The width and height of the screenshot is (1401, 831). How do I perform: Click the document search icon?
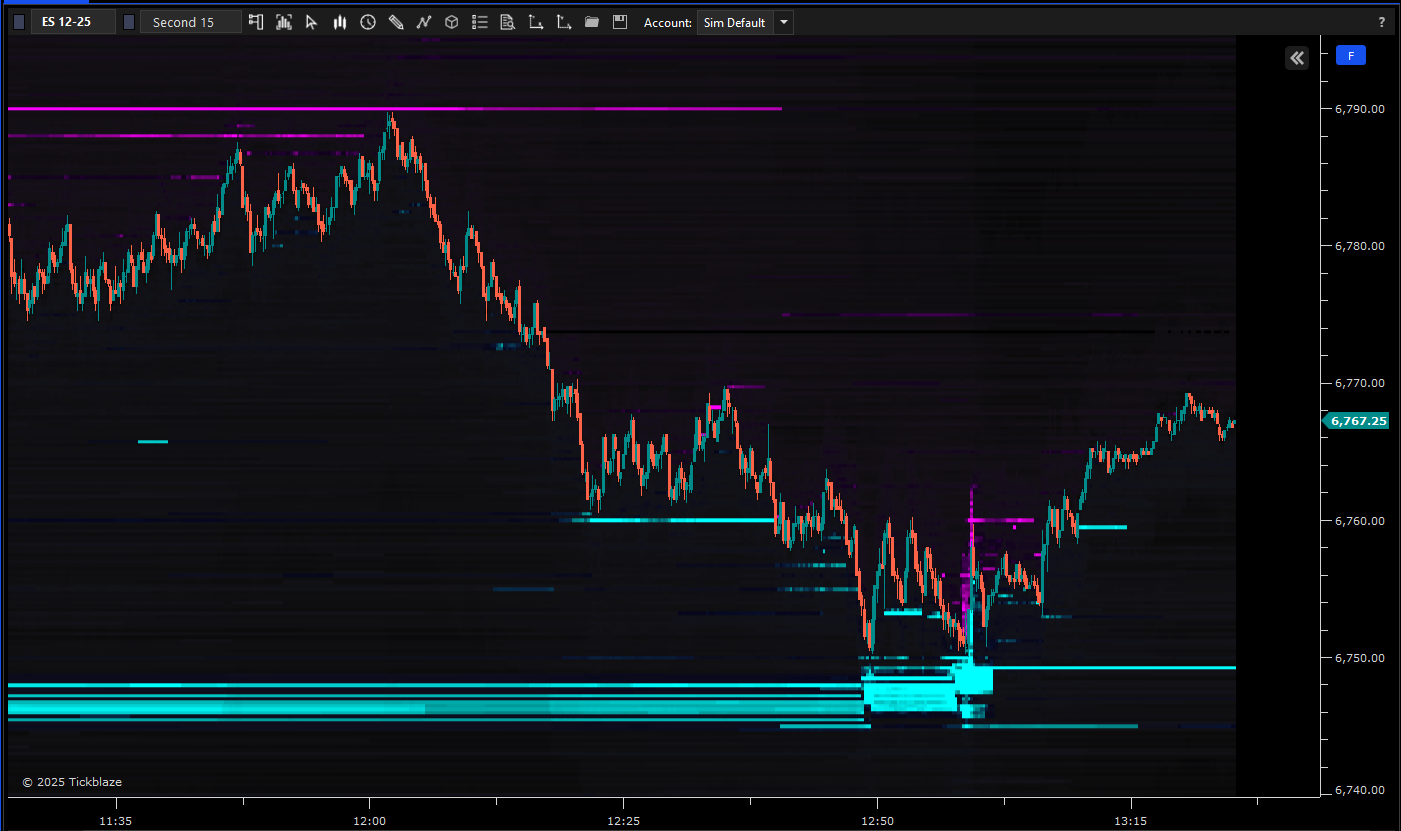508,22
